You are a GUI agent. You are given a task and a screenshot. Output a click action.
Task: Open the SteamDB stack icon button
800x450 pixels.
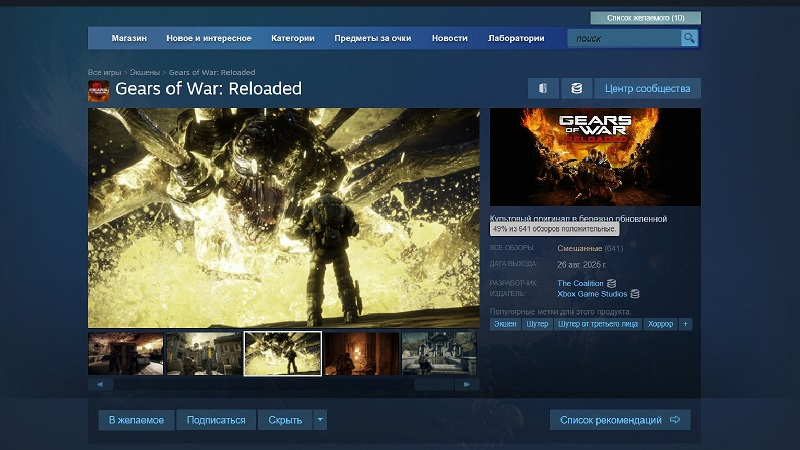(576, 88)
